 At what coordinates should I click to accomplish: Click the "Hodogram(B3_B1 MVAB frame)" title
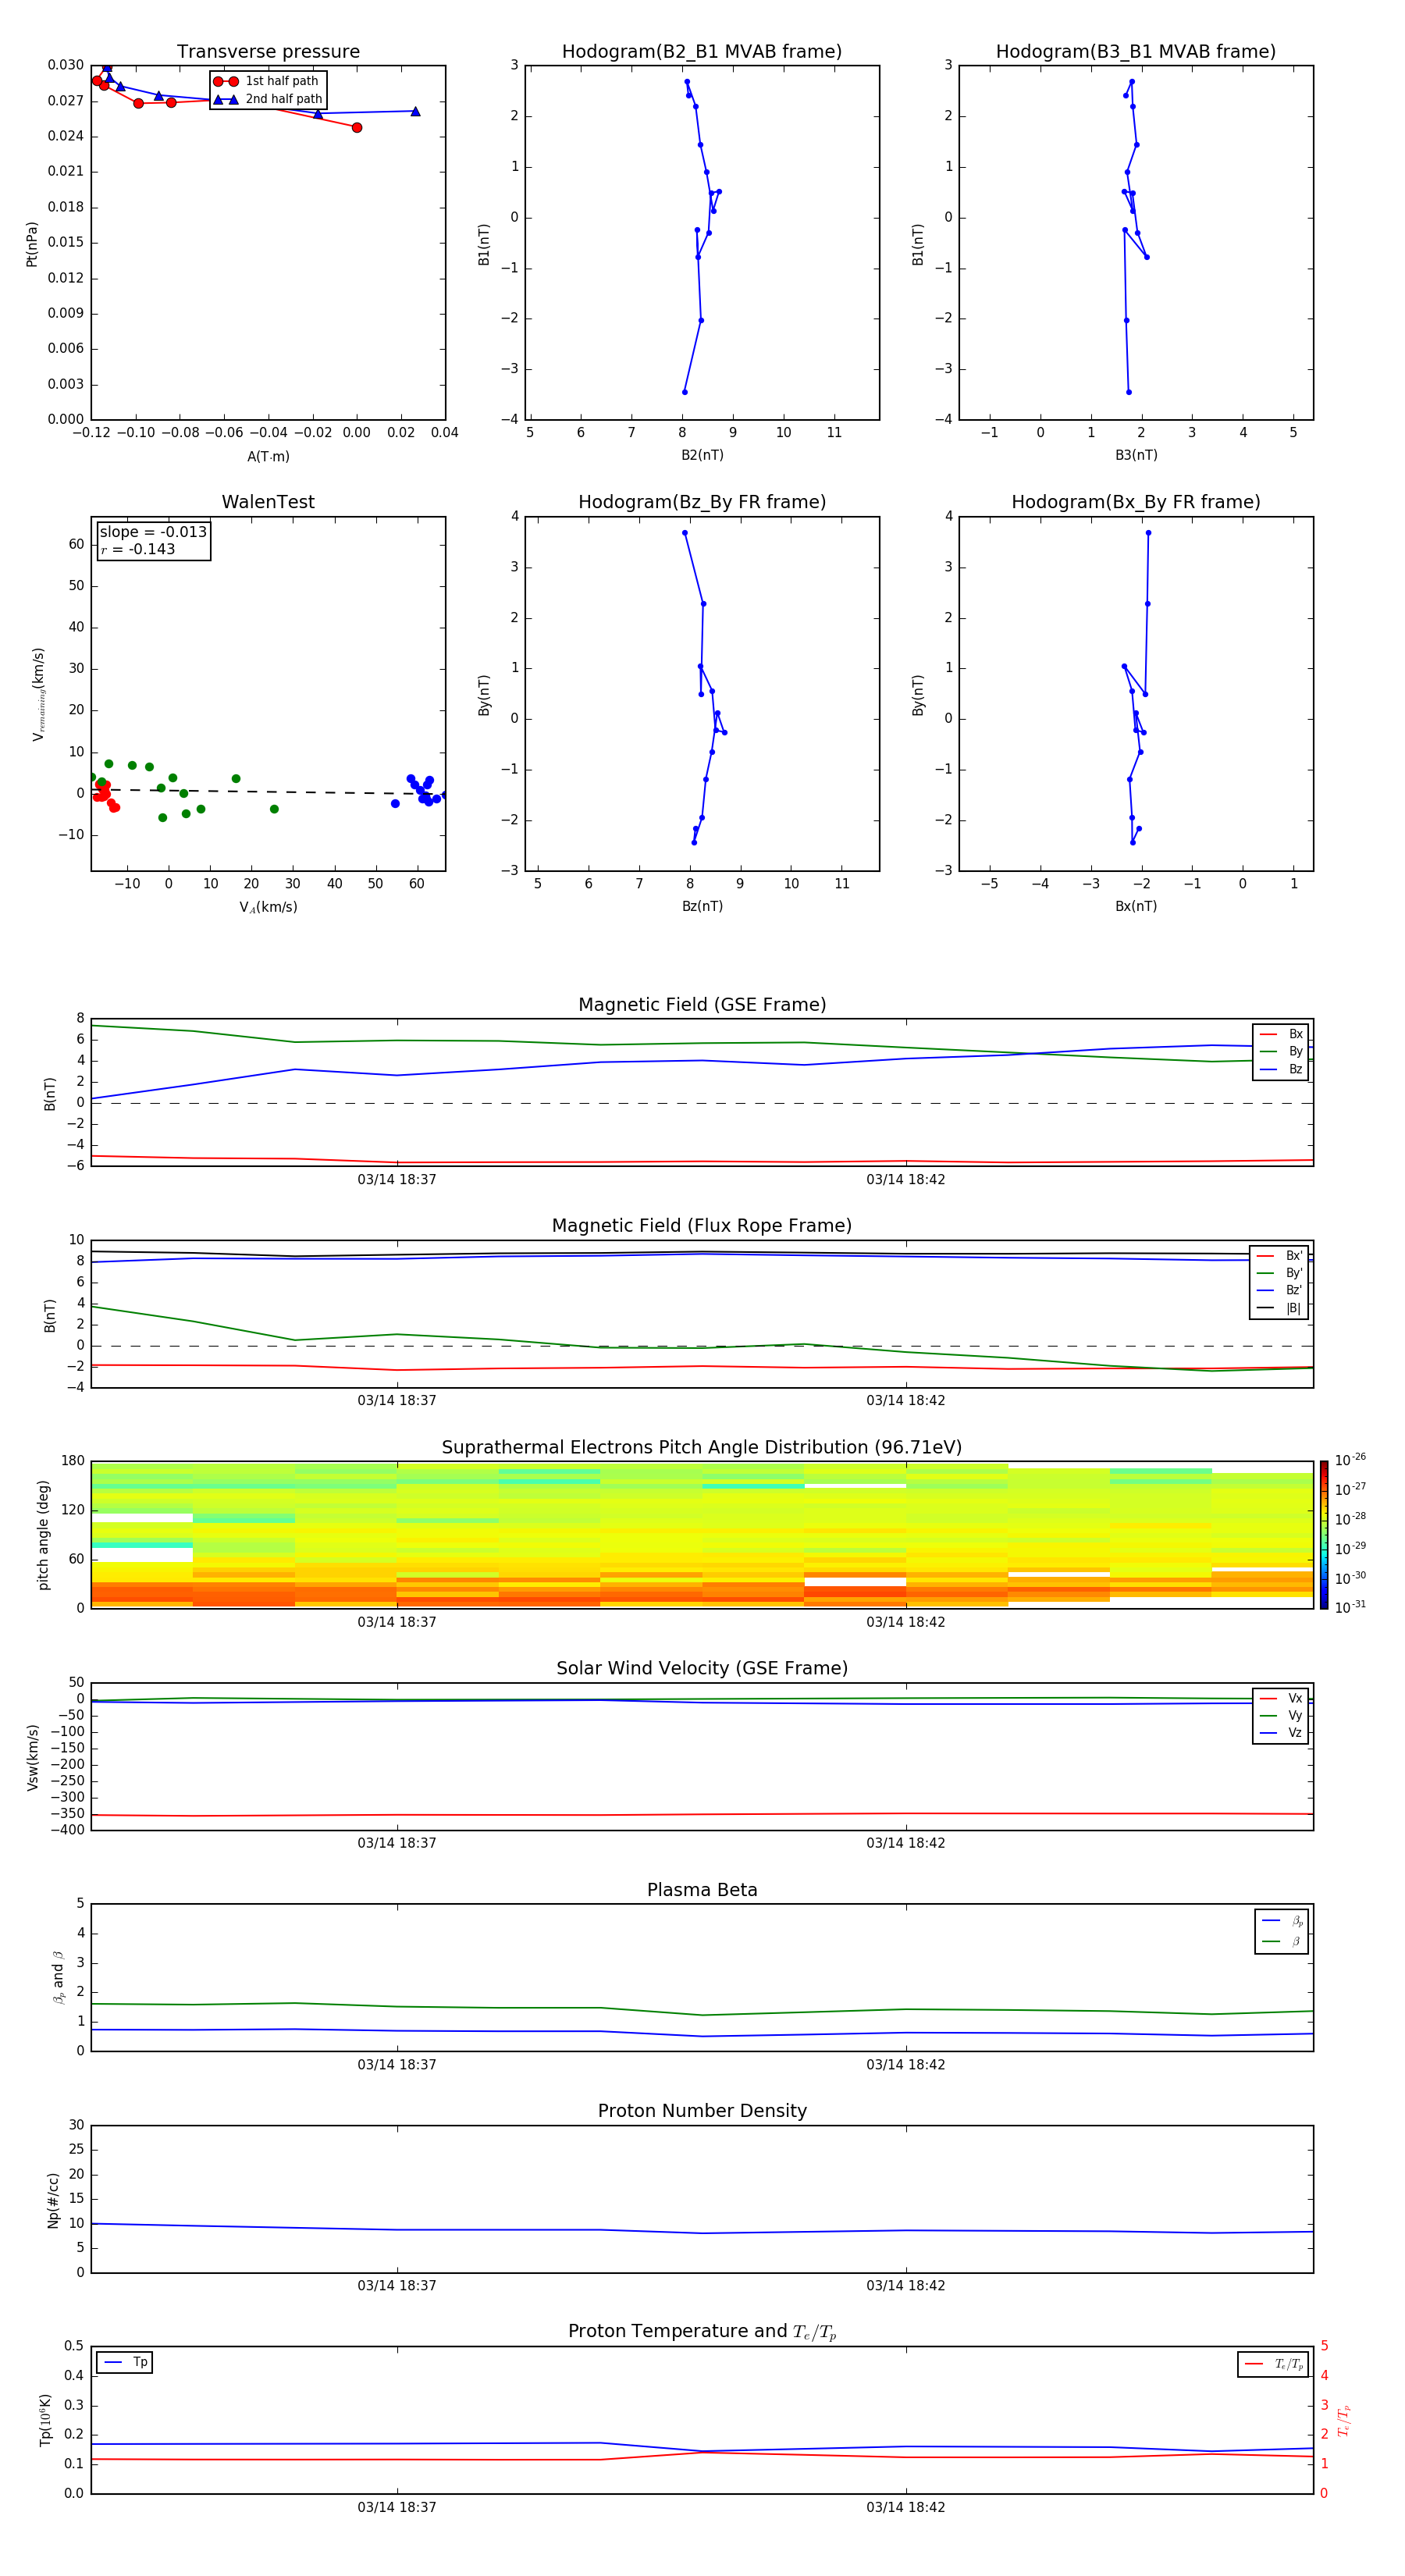tap(1135, 52)
